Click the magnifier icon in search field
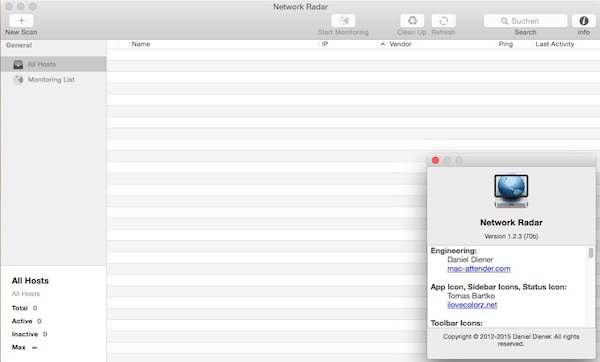 coord(504,21)
